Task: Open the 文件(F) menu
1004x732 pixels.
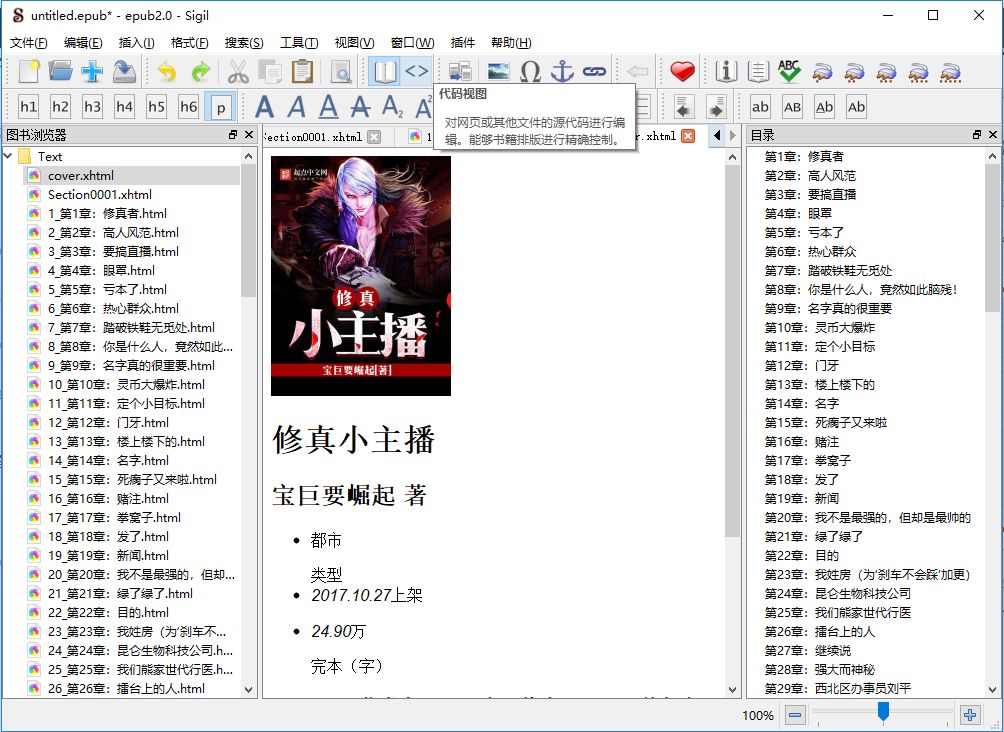Action: coord(28,42)
